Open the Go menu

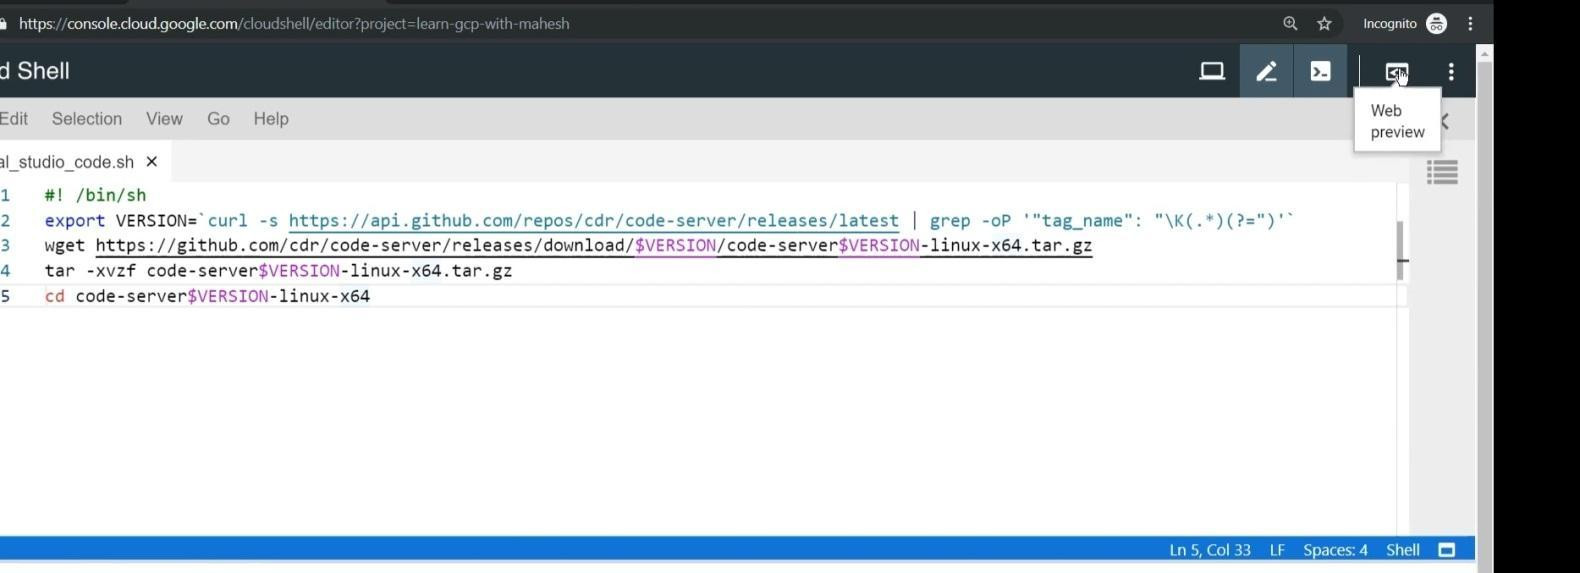(x=218, y=118)
